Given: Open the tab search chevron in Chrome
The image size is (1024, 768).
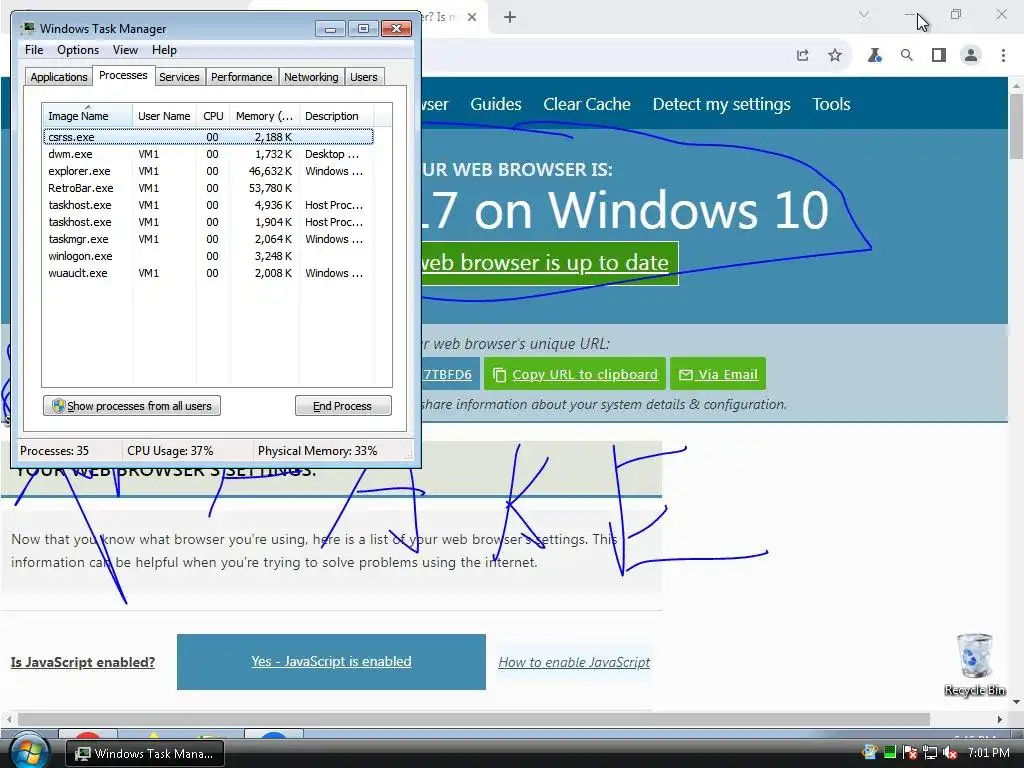Looking at the screenshot, I should pos(863,14).
